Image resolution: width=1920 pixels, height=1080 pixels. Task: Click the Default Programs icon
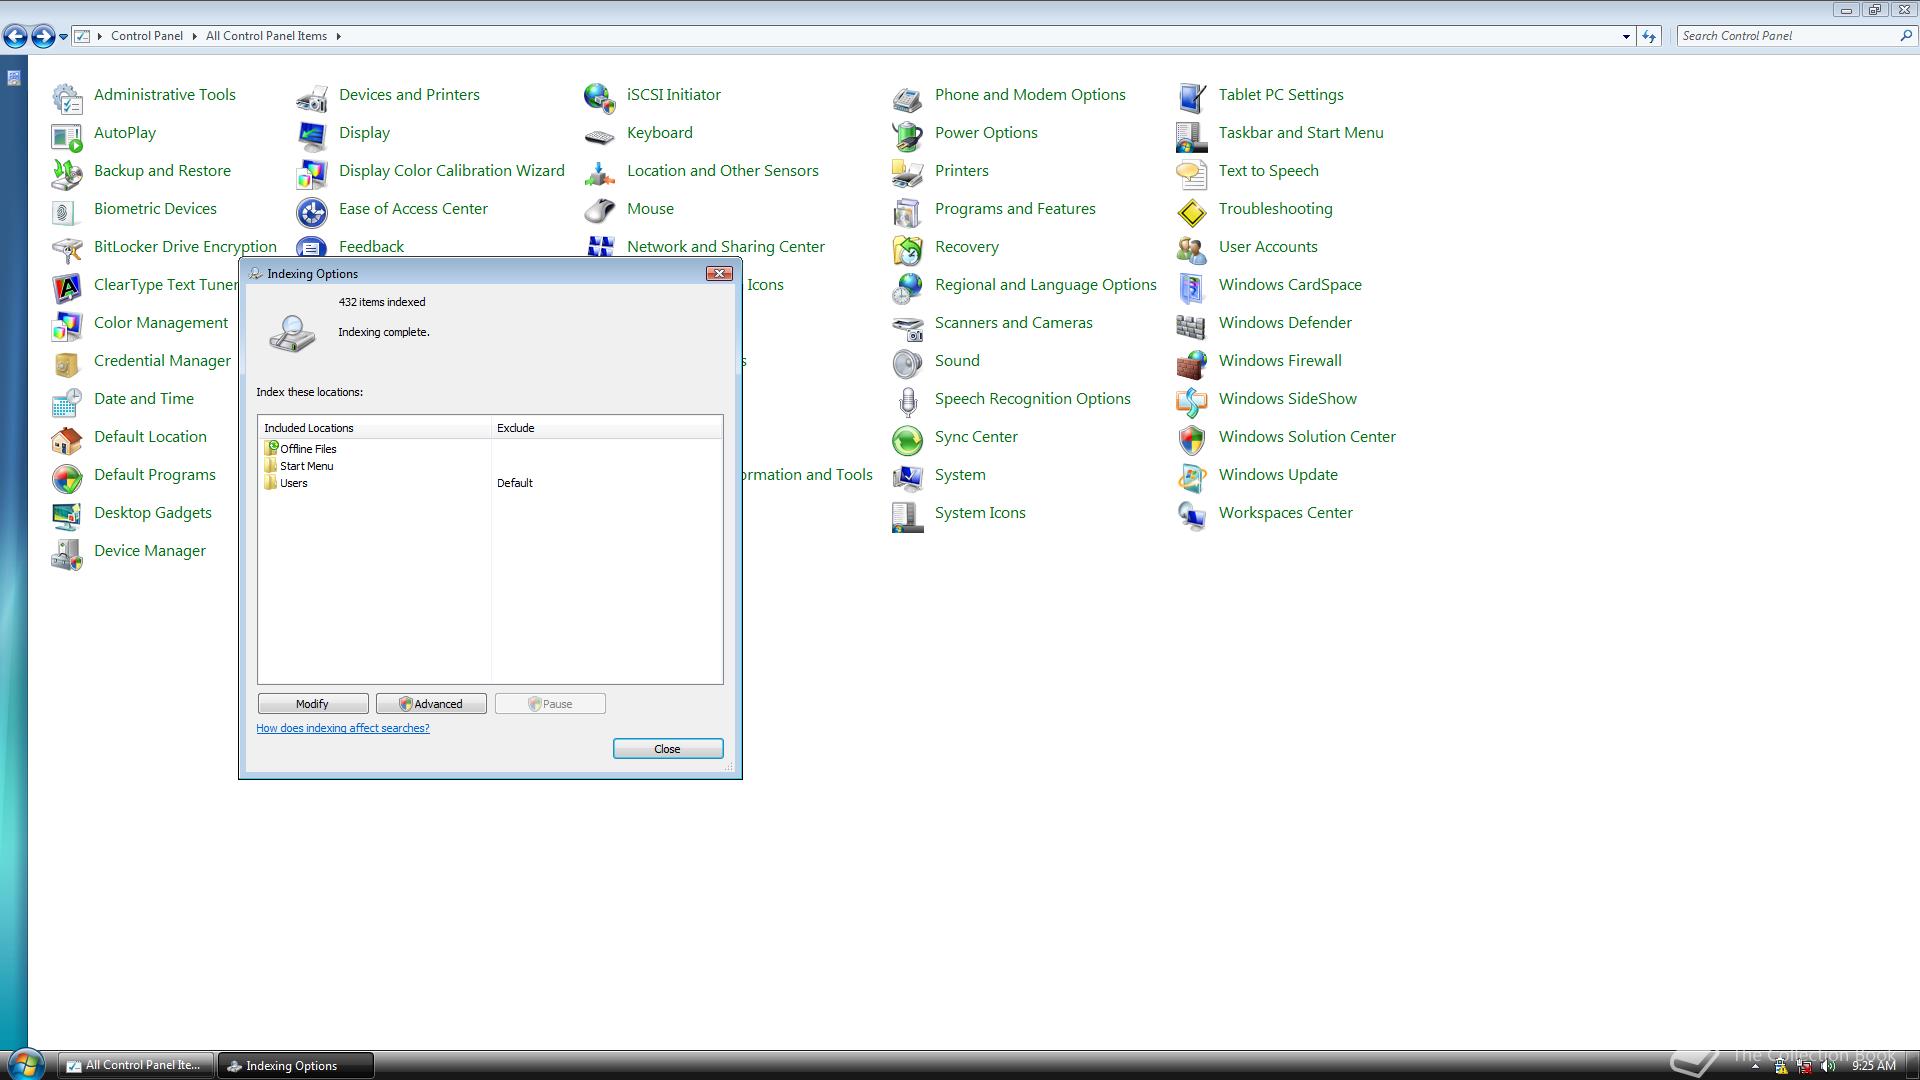pyautogui.click(x=67, y=478)
